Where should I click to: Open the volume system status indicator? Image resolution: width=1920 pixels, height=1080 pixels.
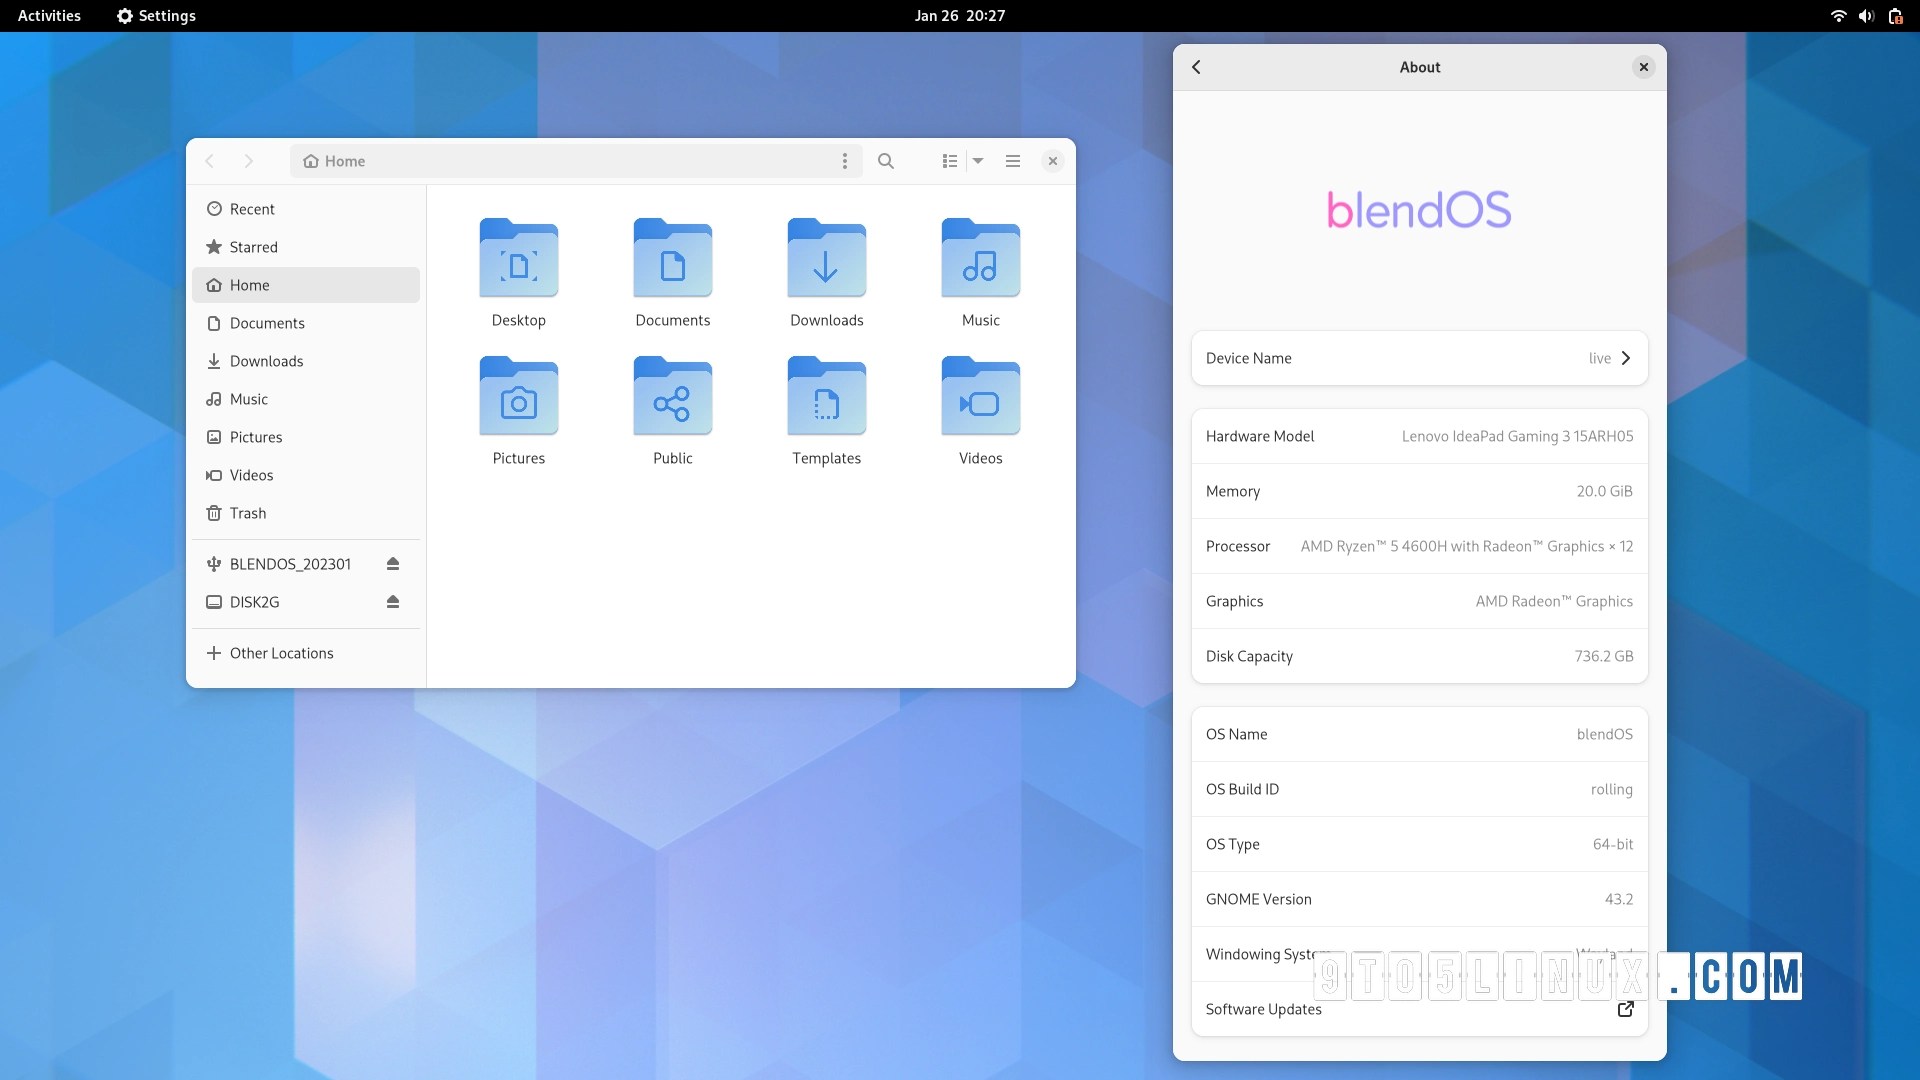click(x=1866, y=16)
